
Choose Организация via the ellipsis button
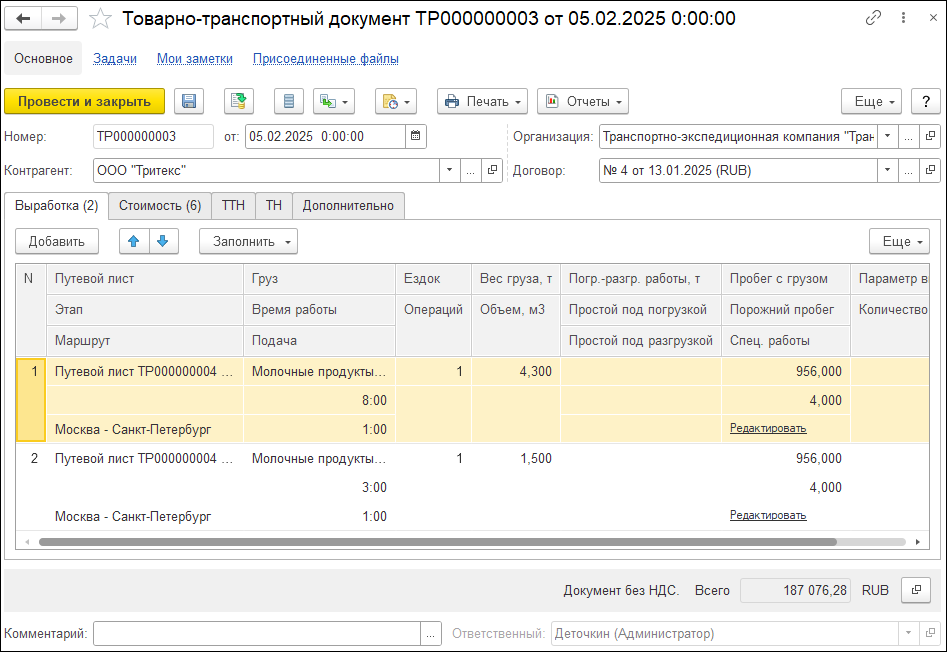click(908, 136)
